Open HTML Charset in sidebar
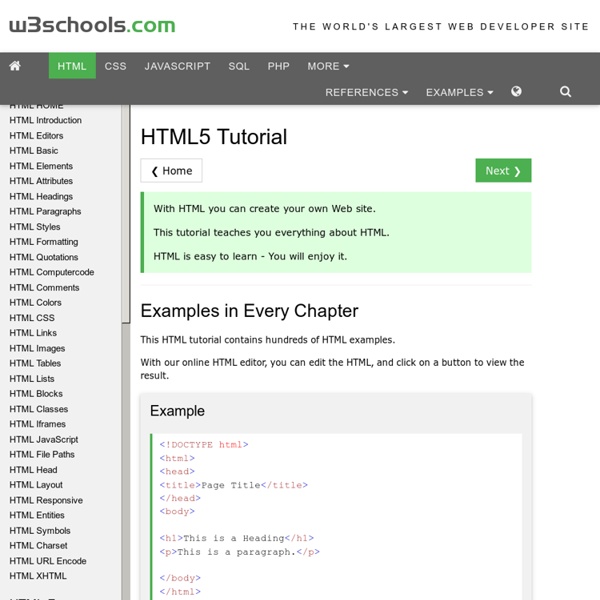Screen dimensions: 600x600 (x=38, y=545)
